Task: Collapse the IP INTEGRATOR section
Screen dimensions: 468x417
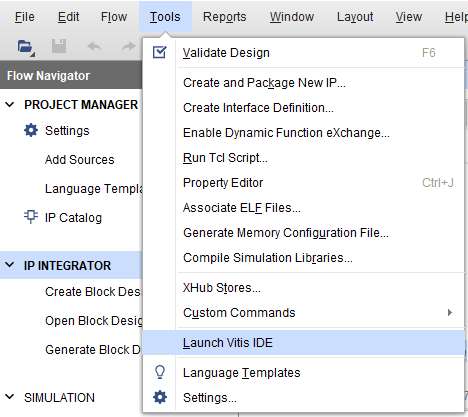Action: coord(10,265)
